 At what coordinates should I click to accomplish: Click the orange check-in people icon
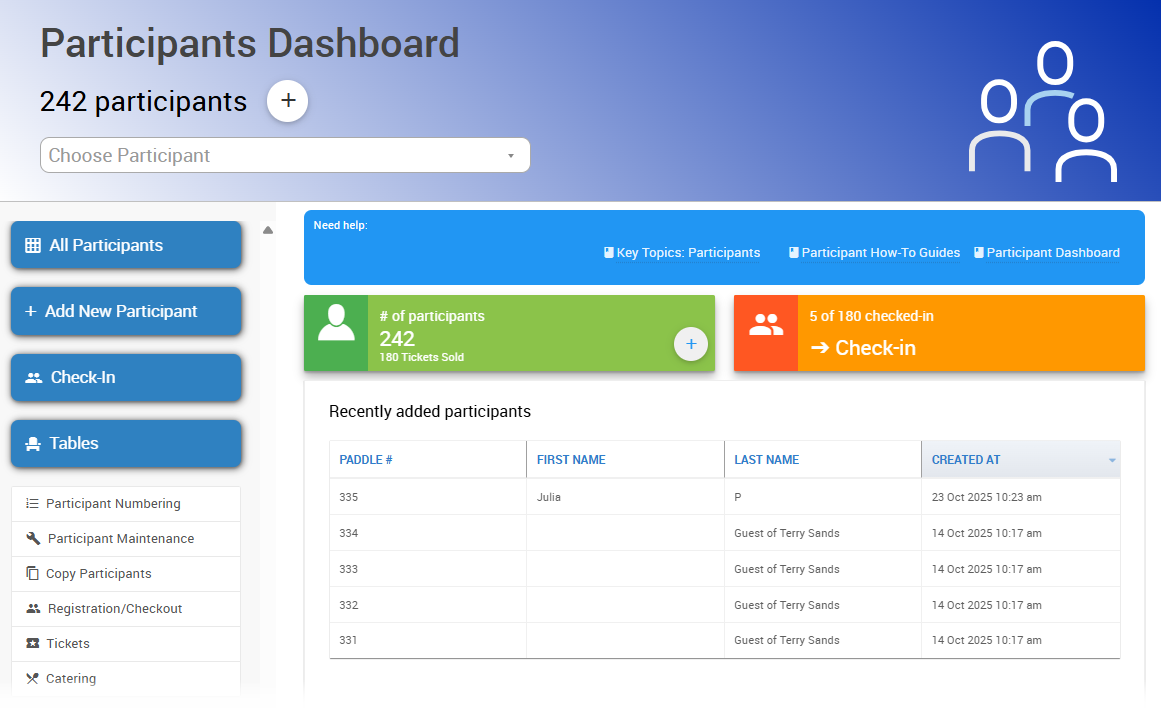pos(765,325)
